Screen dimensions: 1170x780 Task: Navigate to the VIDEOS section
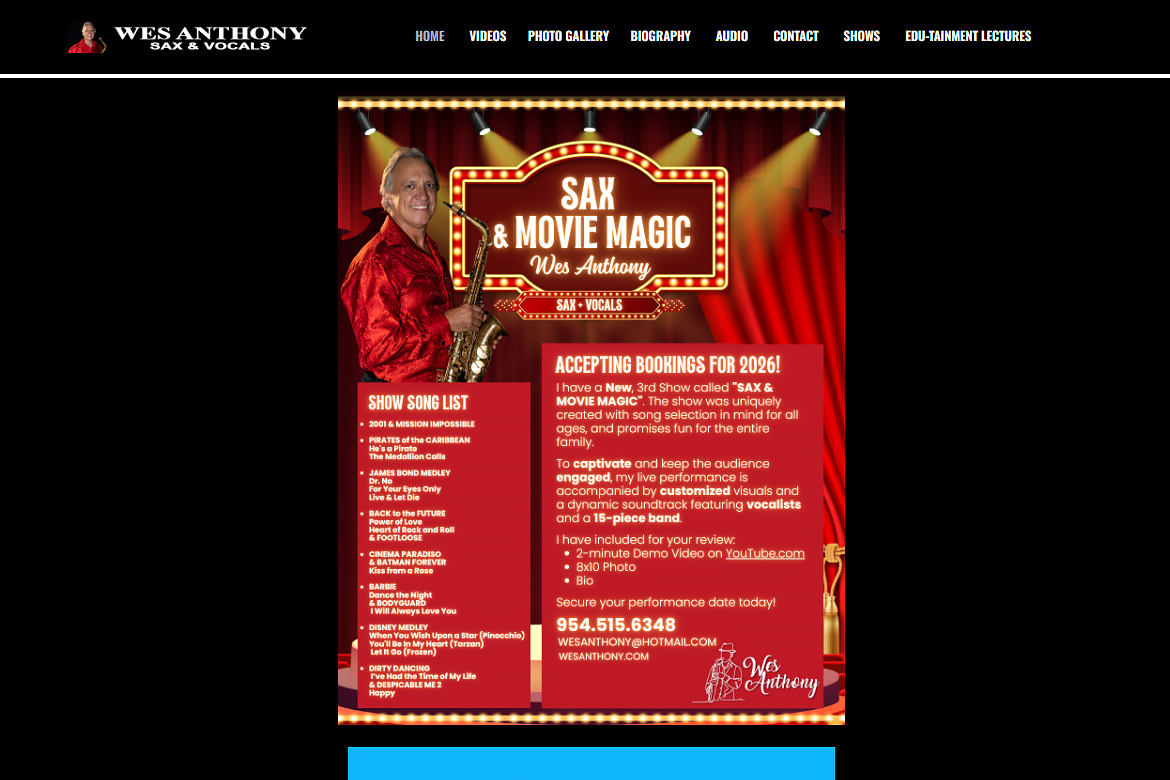tap(488, 35)
